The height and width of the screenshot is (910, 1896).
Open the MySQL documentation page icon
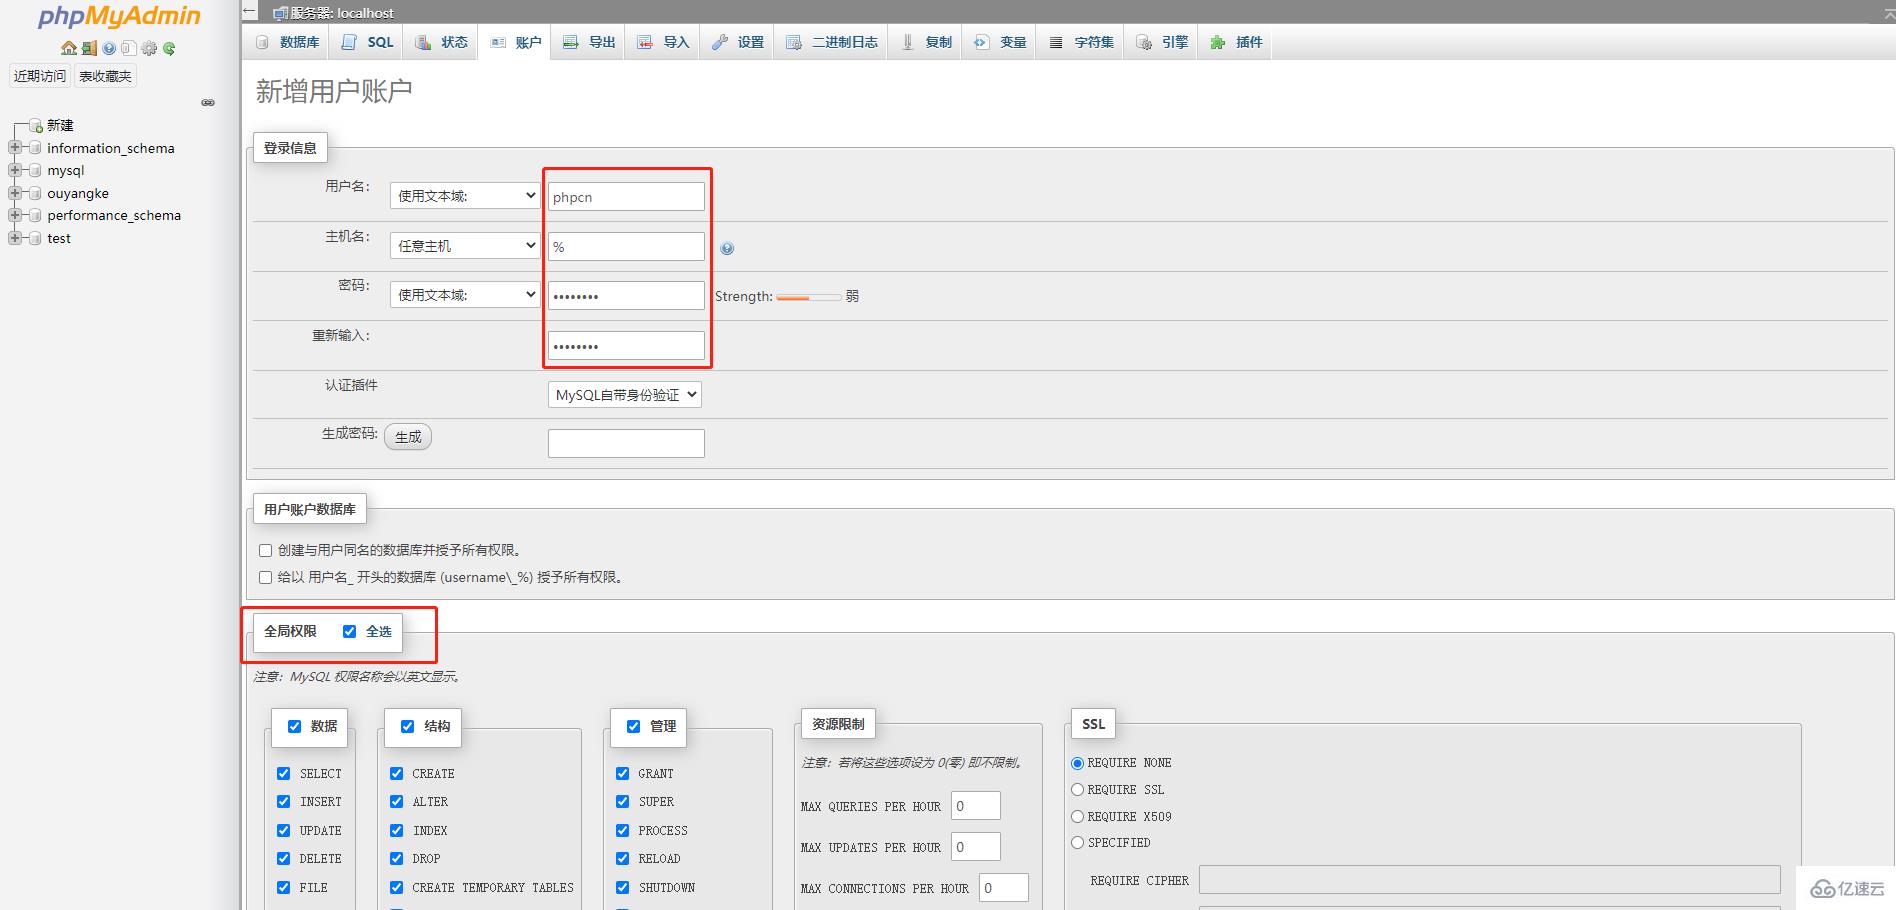tap(128, 48)
